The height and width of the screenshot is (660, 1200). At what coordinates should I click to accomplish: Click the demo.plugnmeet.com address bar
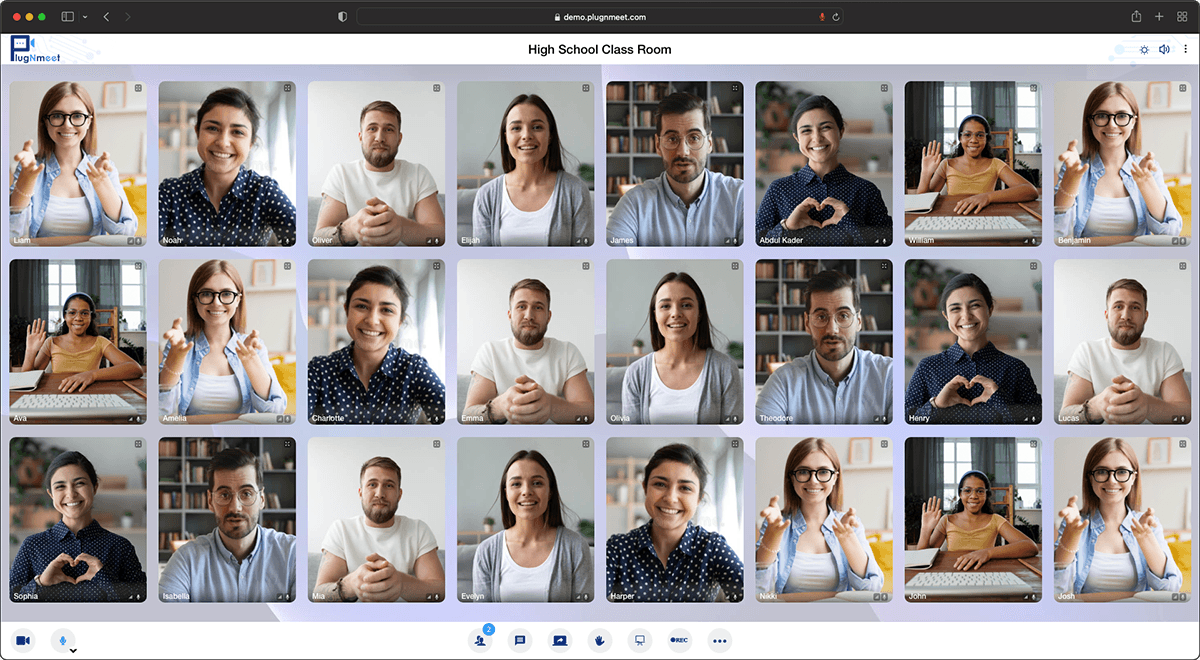coord(600,17)
